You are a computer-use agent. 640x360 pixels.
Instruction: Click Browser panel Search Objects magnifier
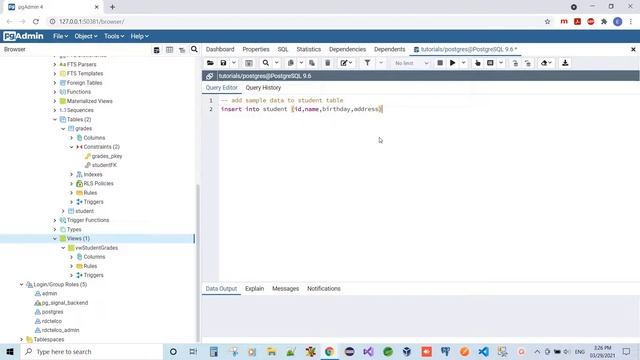click(x=194, y=49)
